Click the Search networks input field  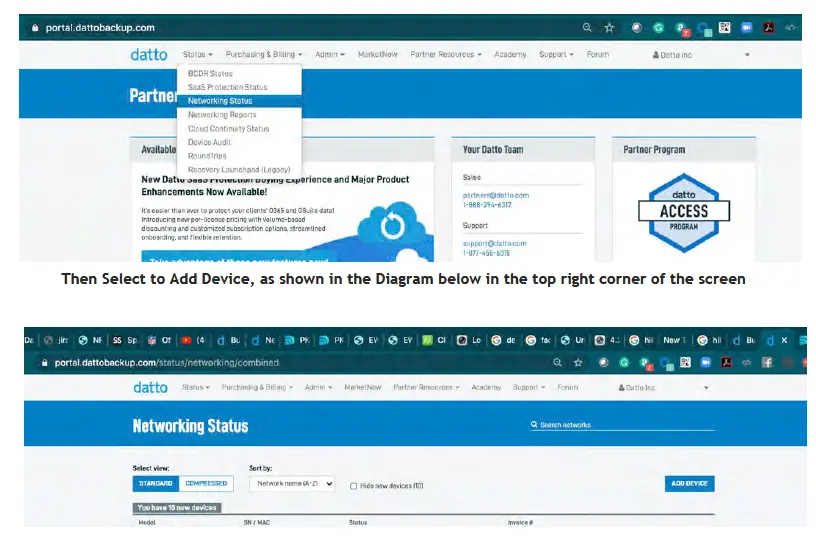[622, 425]
